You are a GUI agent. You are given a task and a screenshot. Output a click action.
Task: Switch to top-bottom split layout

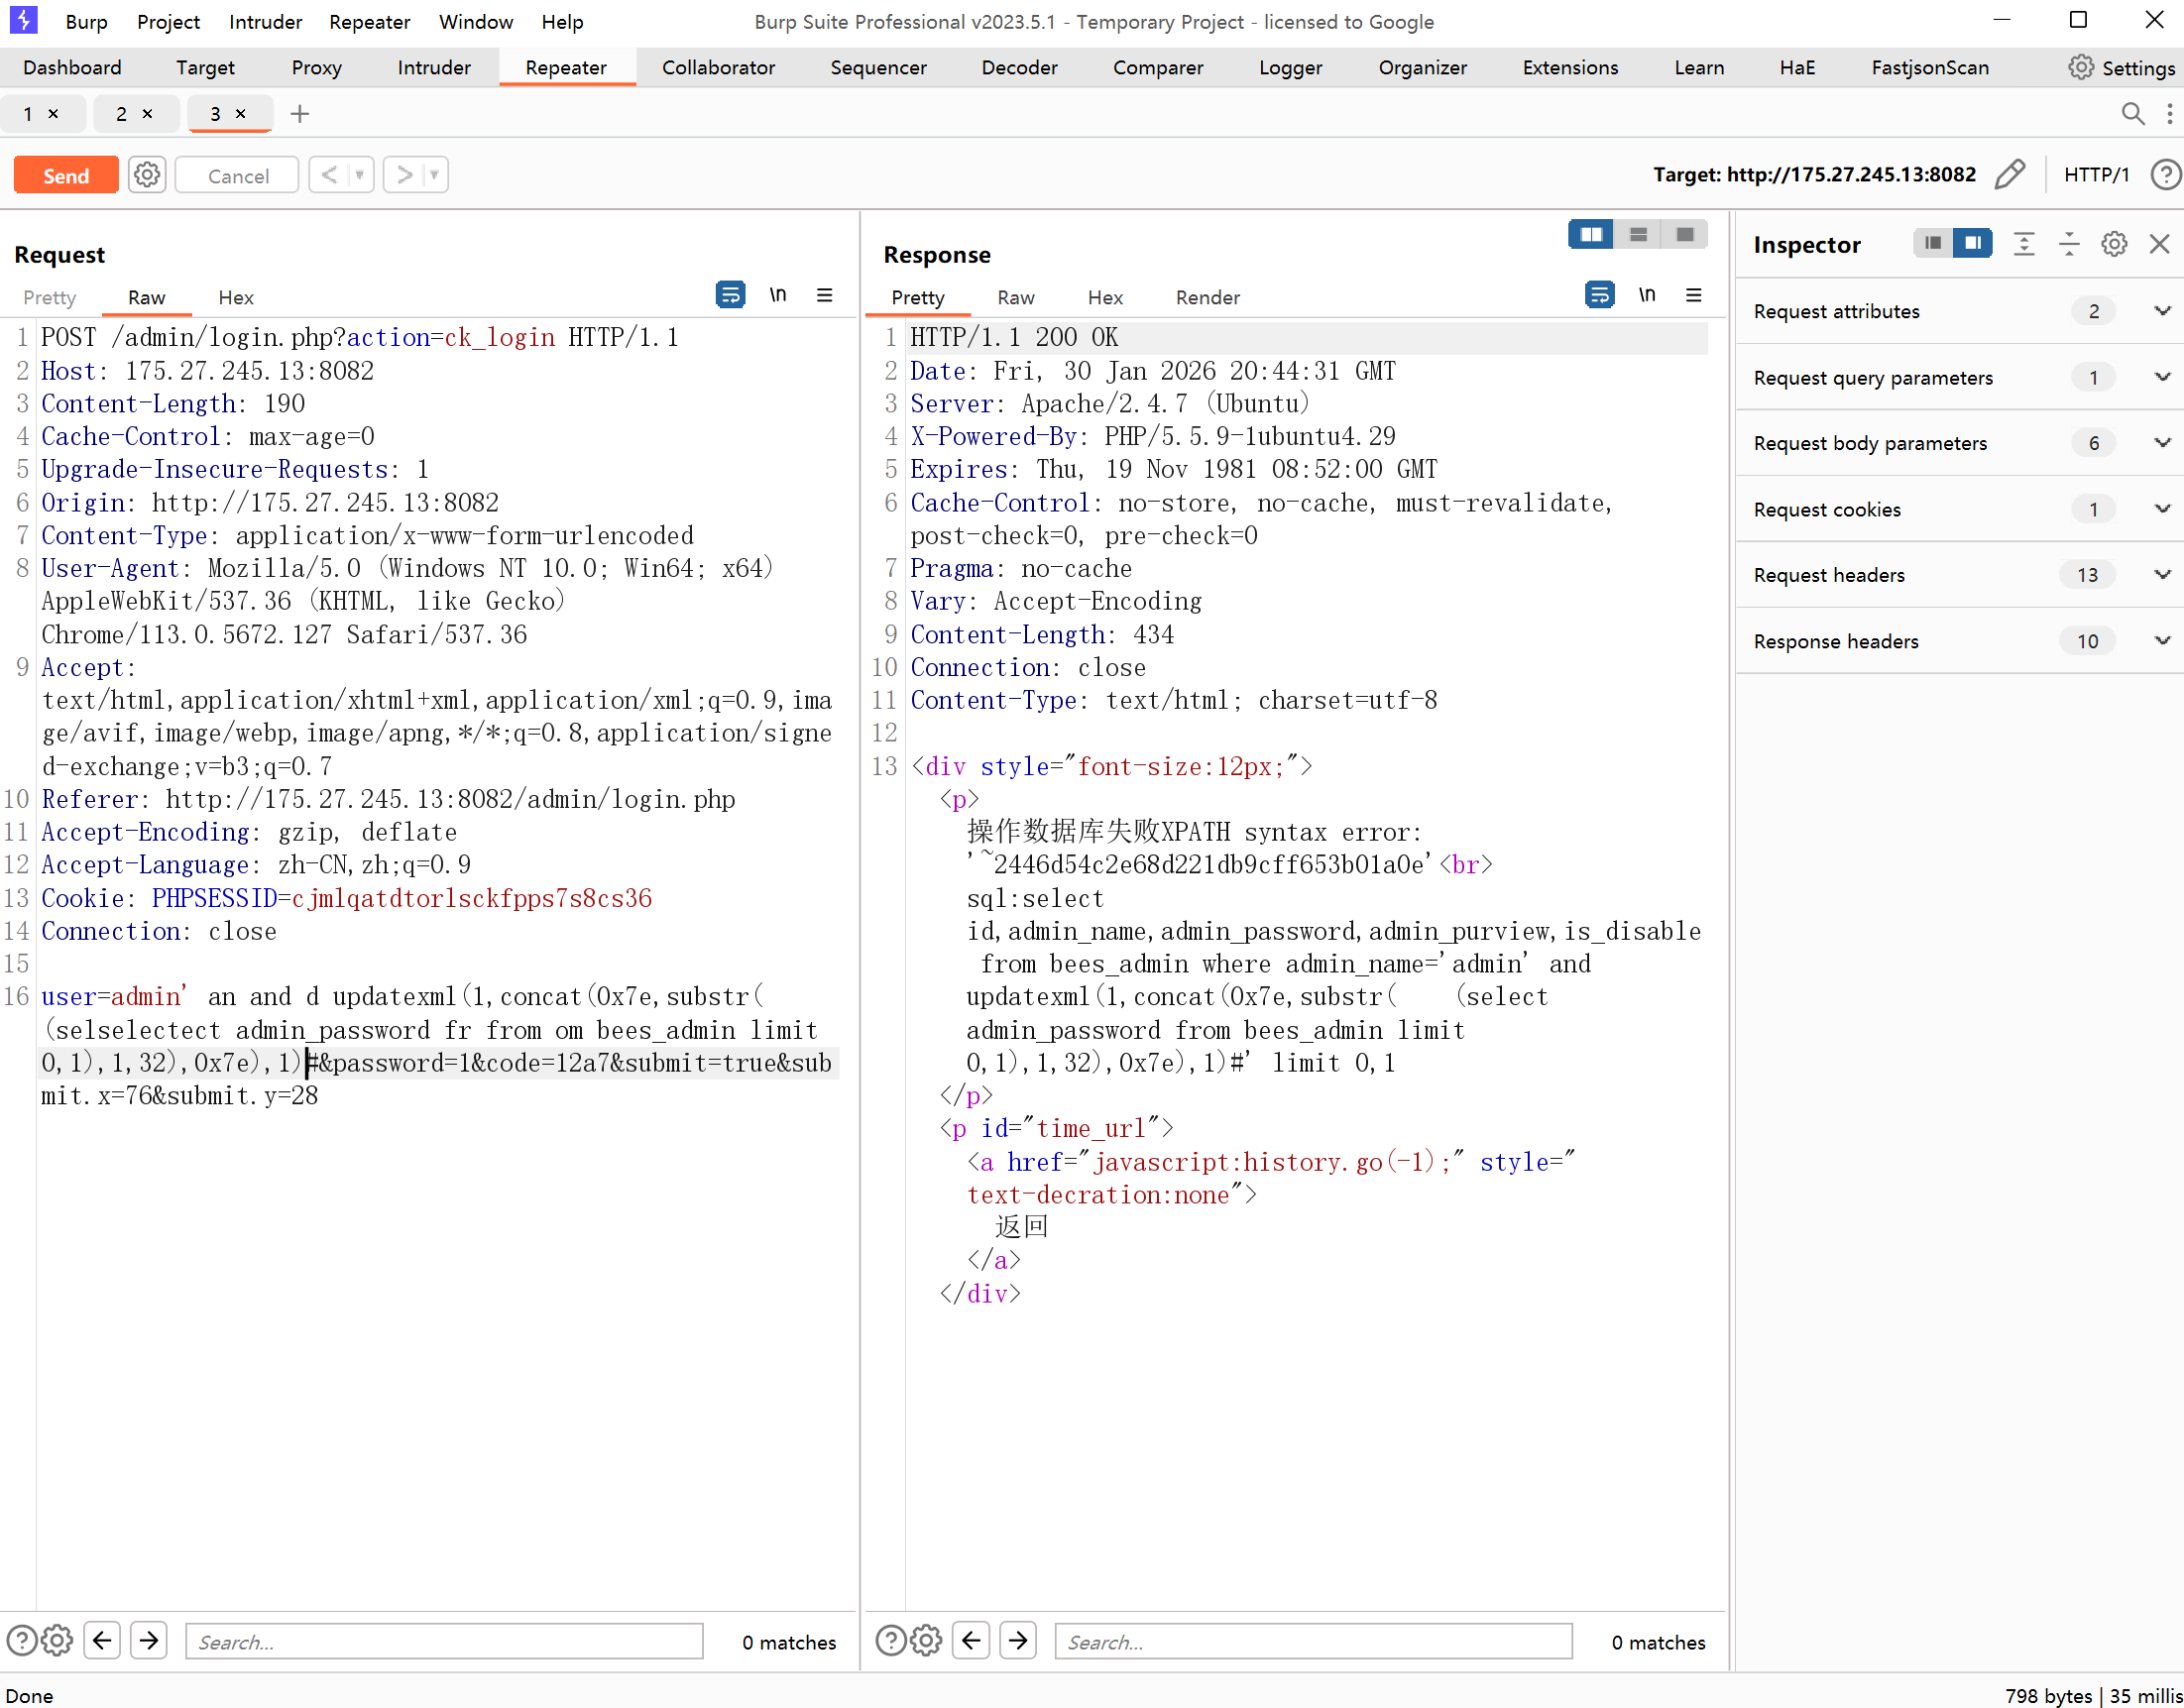click(x=1637, y=234)
